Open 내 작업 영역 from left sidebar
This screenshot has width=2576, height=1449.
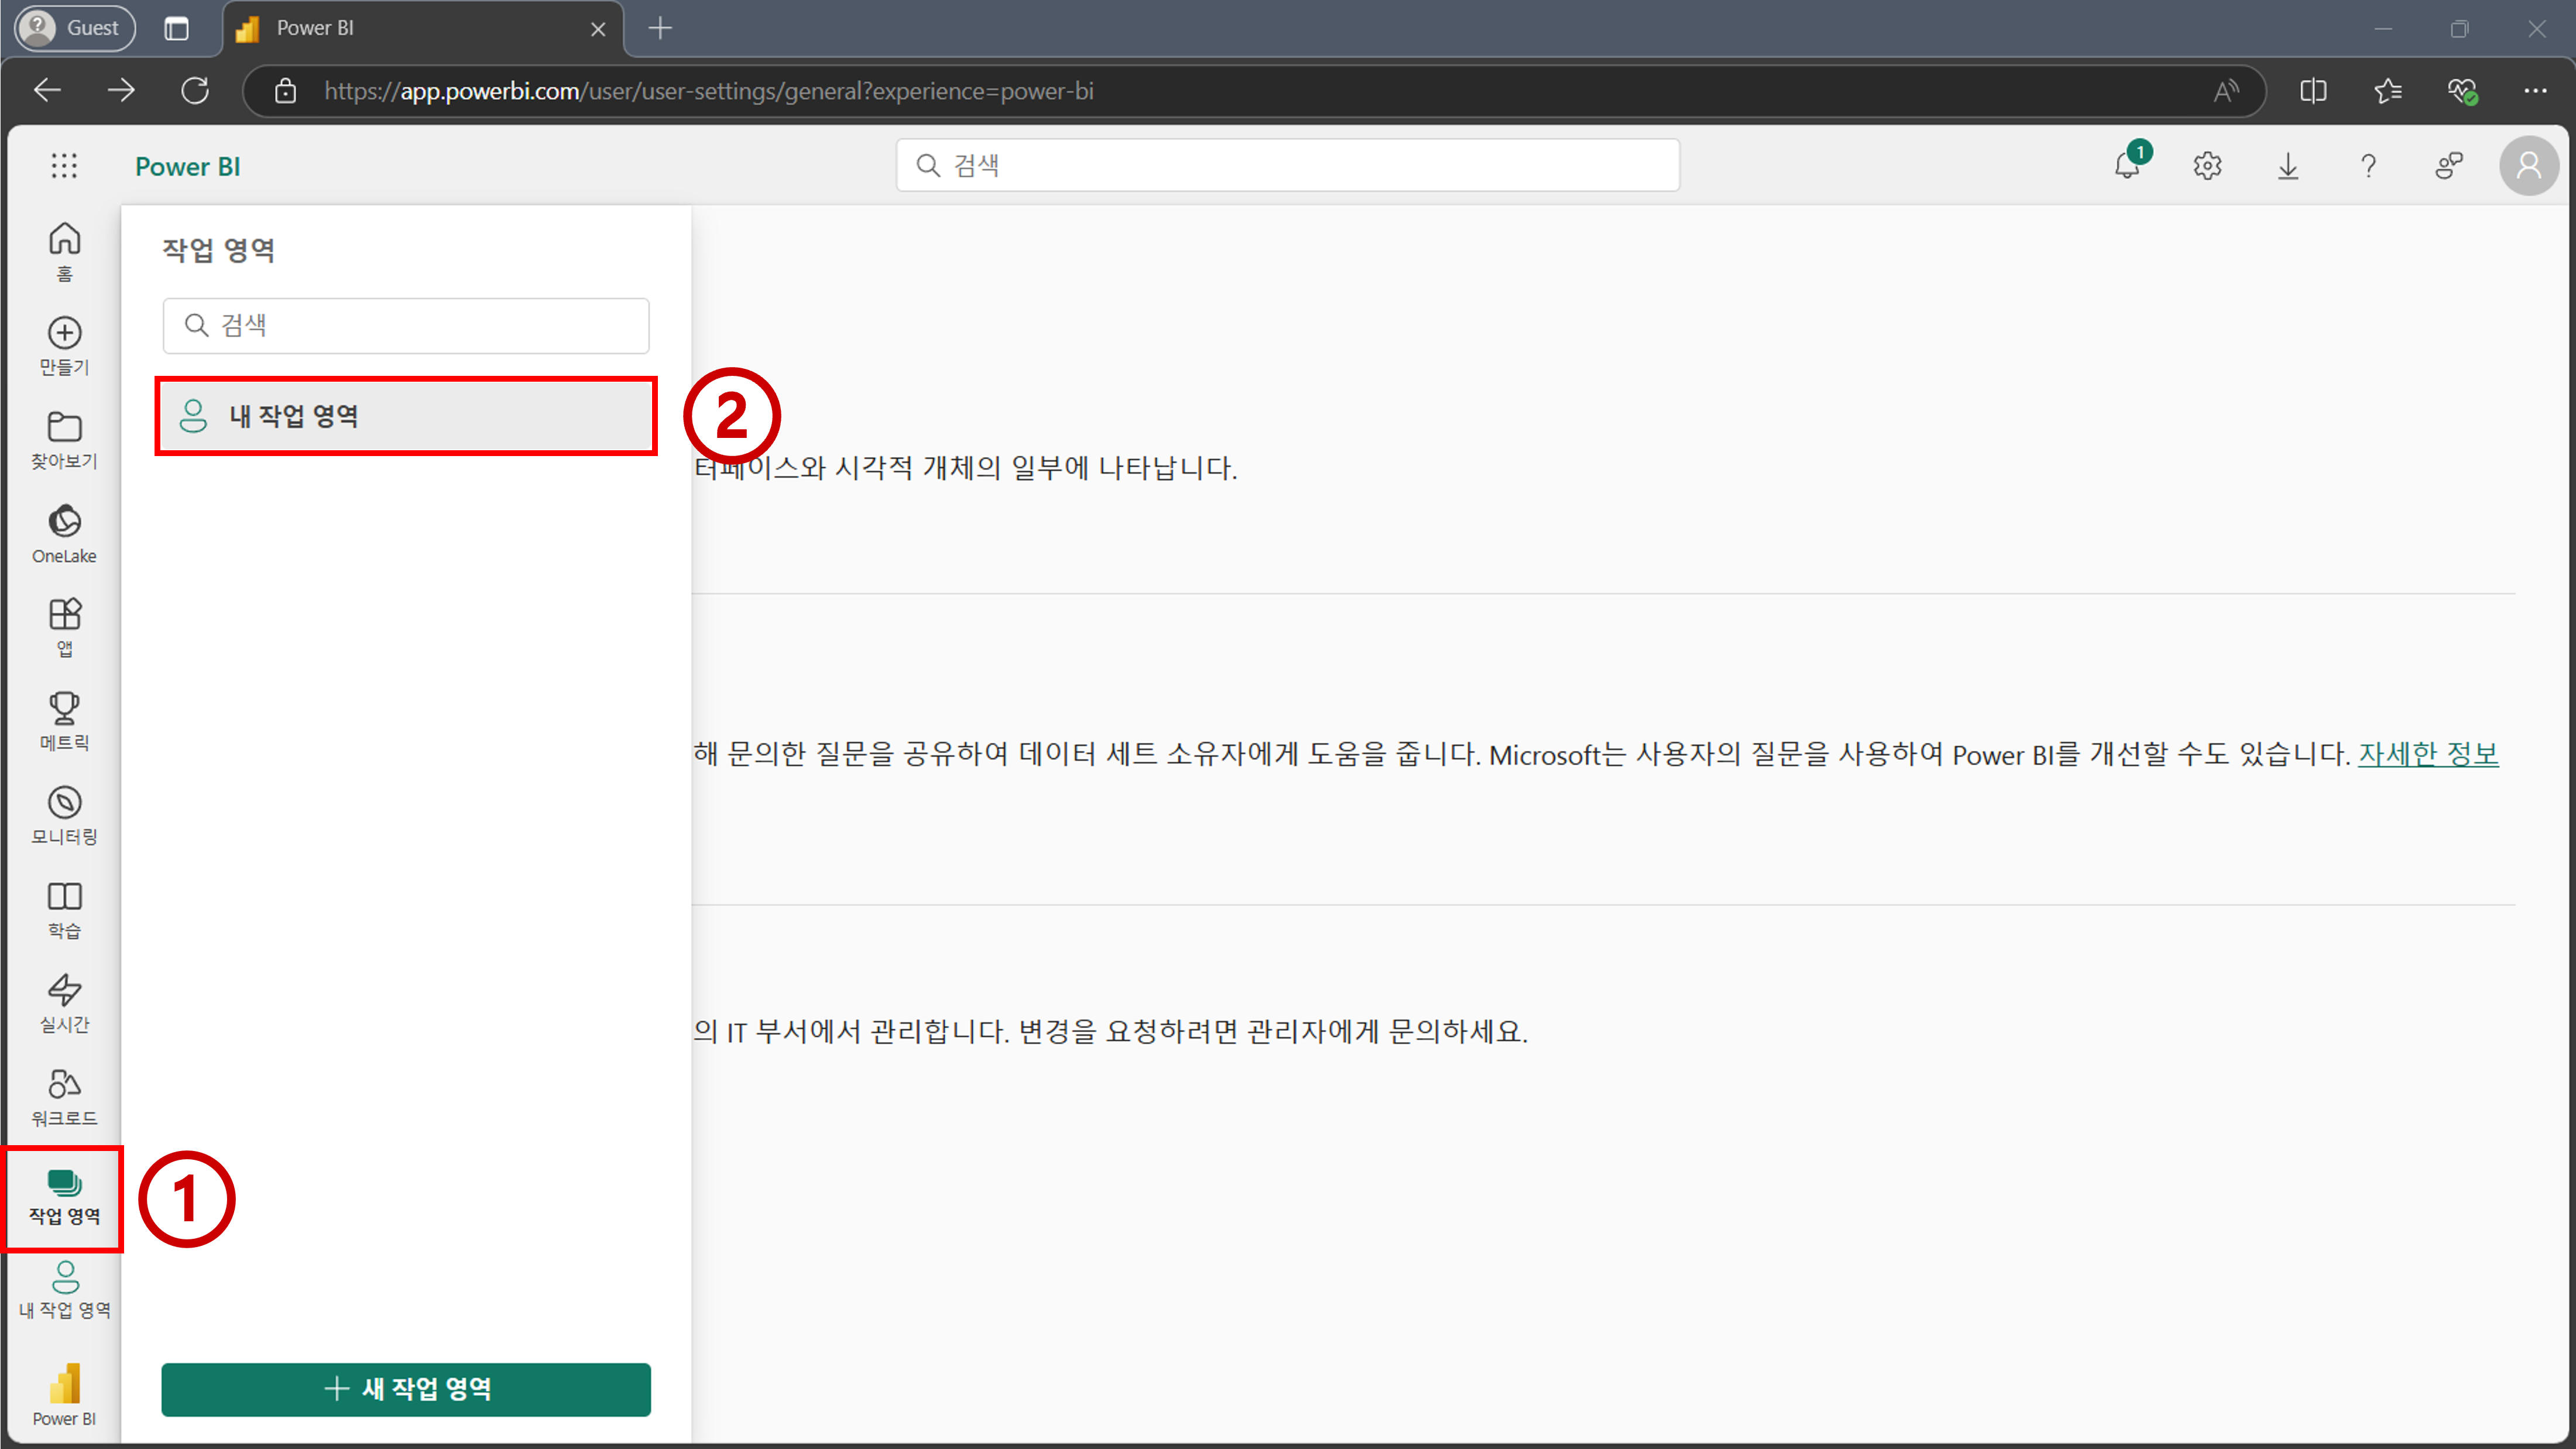click(64, 1290)
